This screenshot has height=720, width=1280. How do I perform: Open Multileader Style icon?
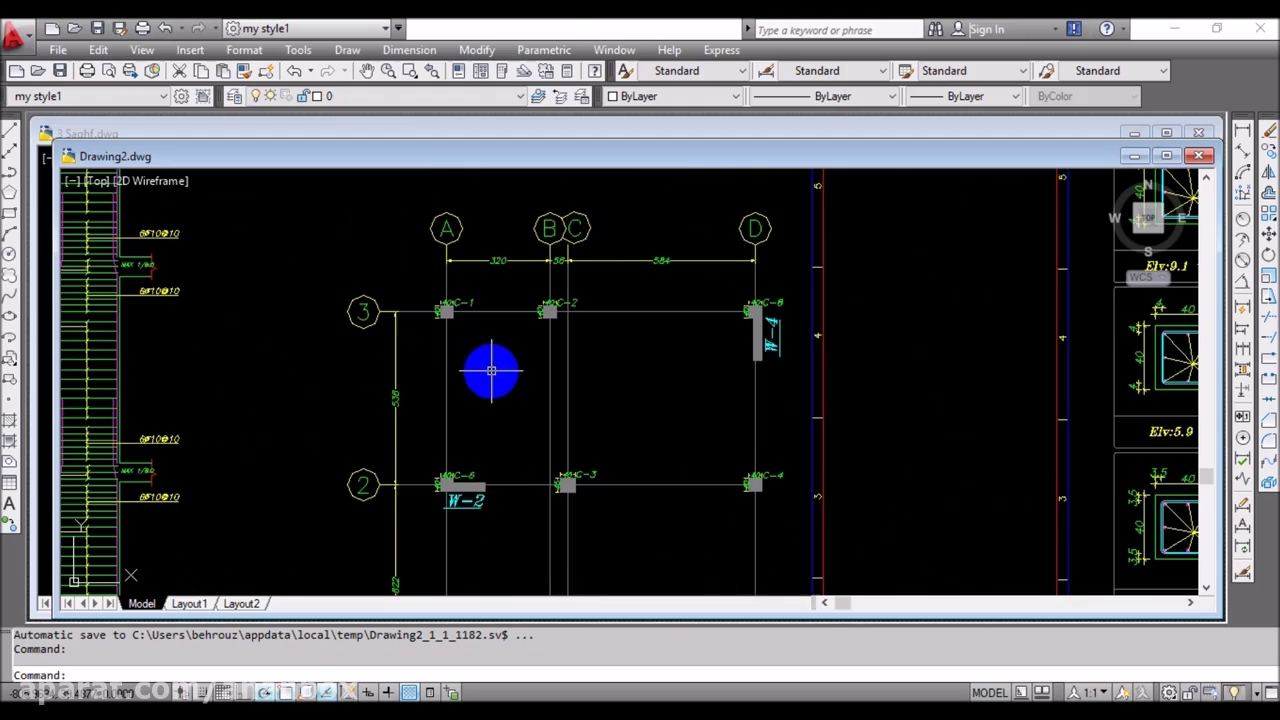[1046, 71]
